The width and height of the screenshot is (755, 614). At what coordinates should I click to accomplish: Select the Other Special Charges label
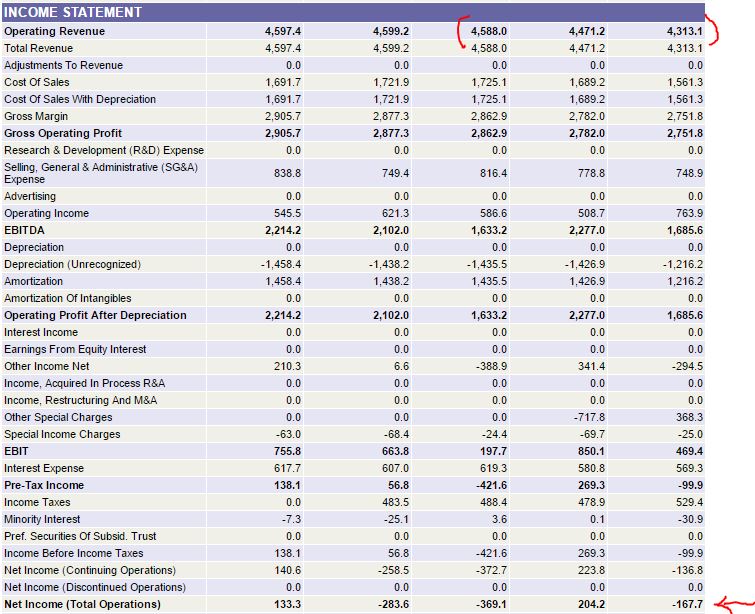[x=58, y=418]
